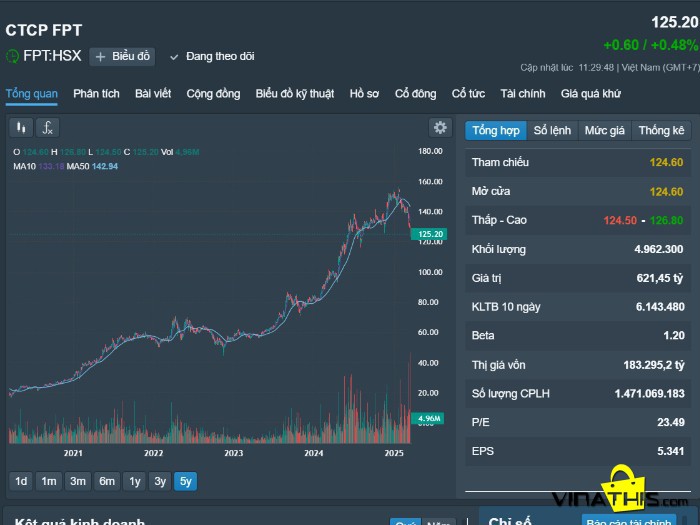Open chart settings gear icon
Image resolution: width=700 pixels, height=525 pixels.
coord(440,128)
